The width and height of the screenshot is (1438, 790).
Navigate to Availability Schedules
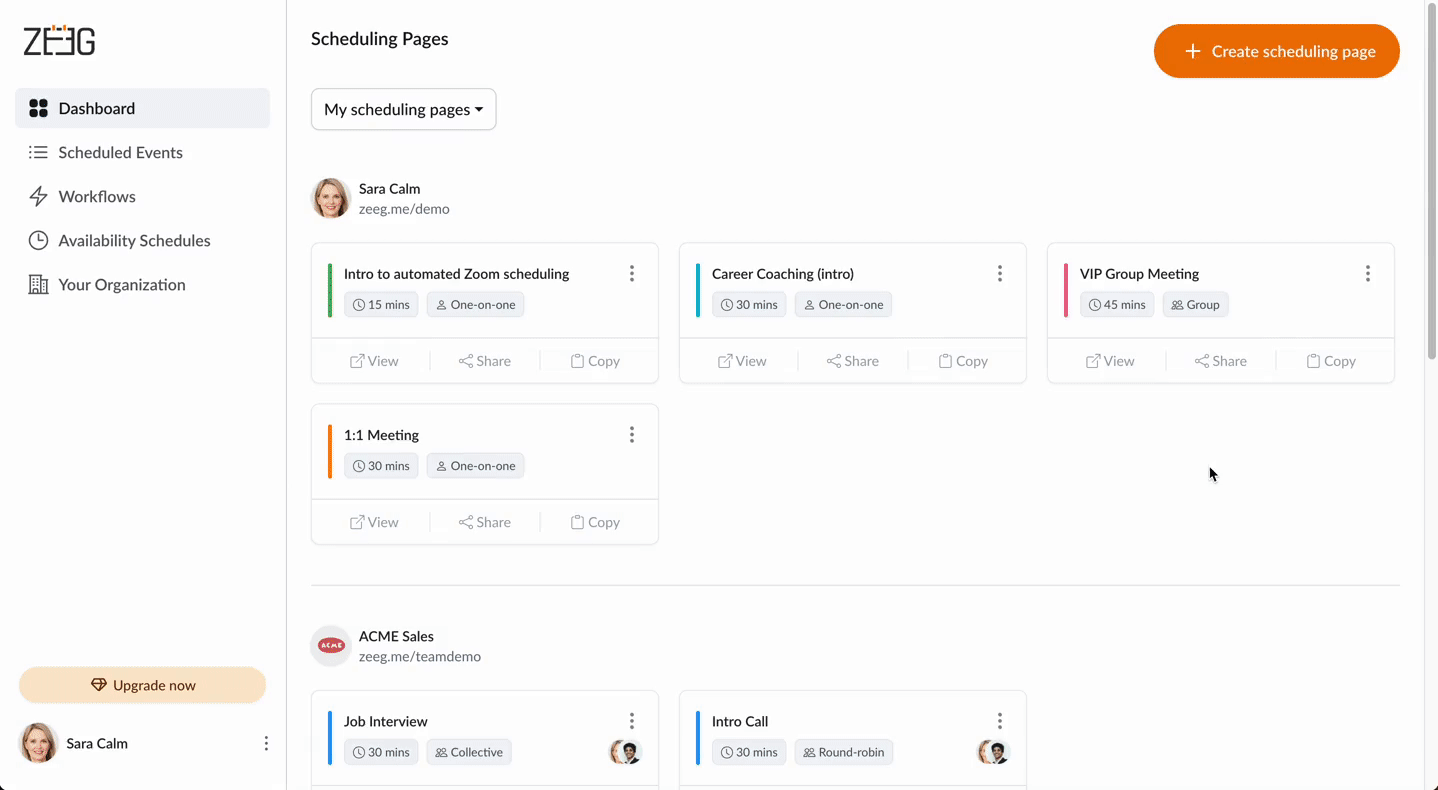(x=134, y=241)
